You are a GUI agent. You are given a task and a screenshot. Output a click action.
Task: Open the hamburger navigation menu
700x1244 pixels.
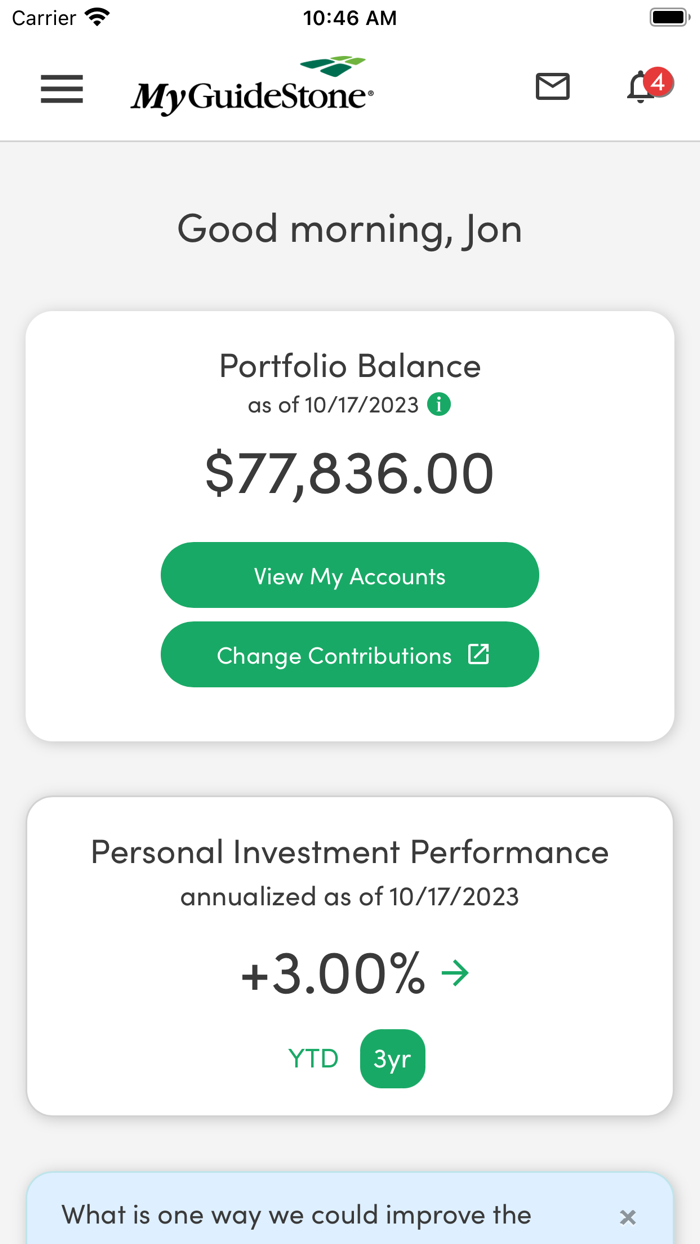pos(62,89)
